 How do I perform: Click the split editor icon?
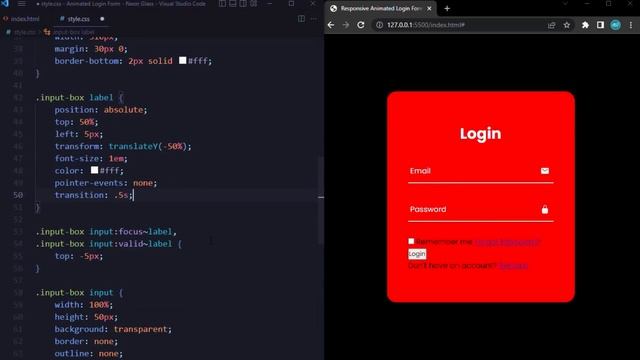(301, 19)
